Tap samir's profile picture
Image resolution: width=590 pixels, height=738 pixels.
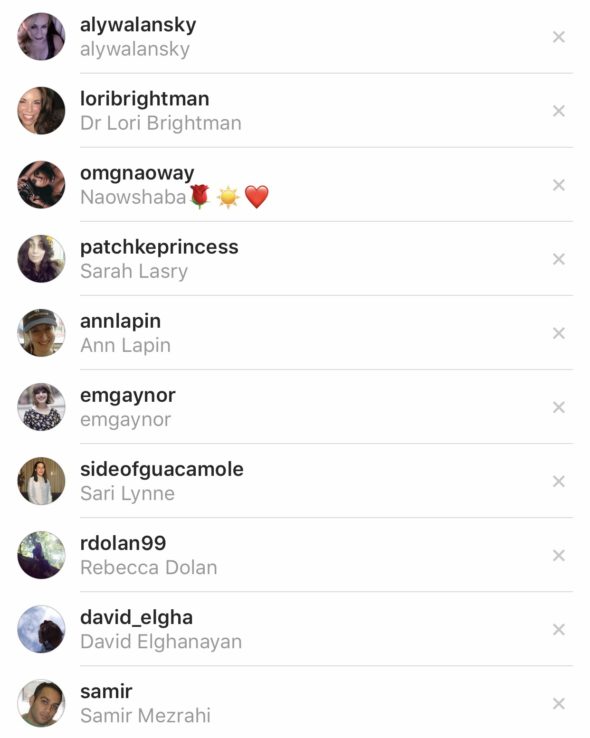(41, 704)
